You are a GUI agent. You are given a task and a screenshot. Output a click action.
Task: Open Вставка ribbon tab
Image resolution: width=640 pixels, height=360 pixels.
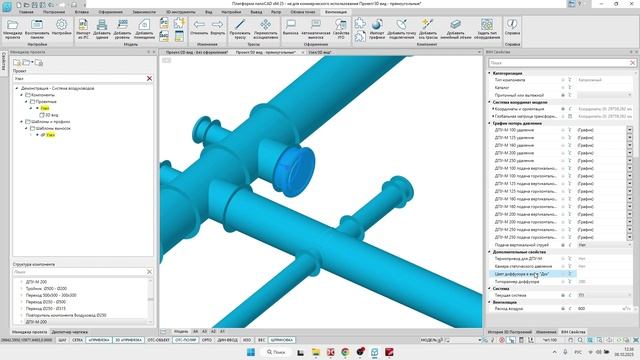coord(82,12)
